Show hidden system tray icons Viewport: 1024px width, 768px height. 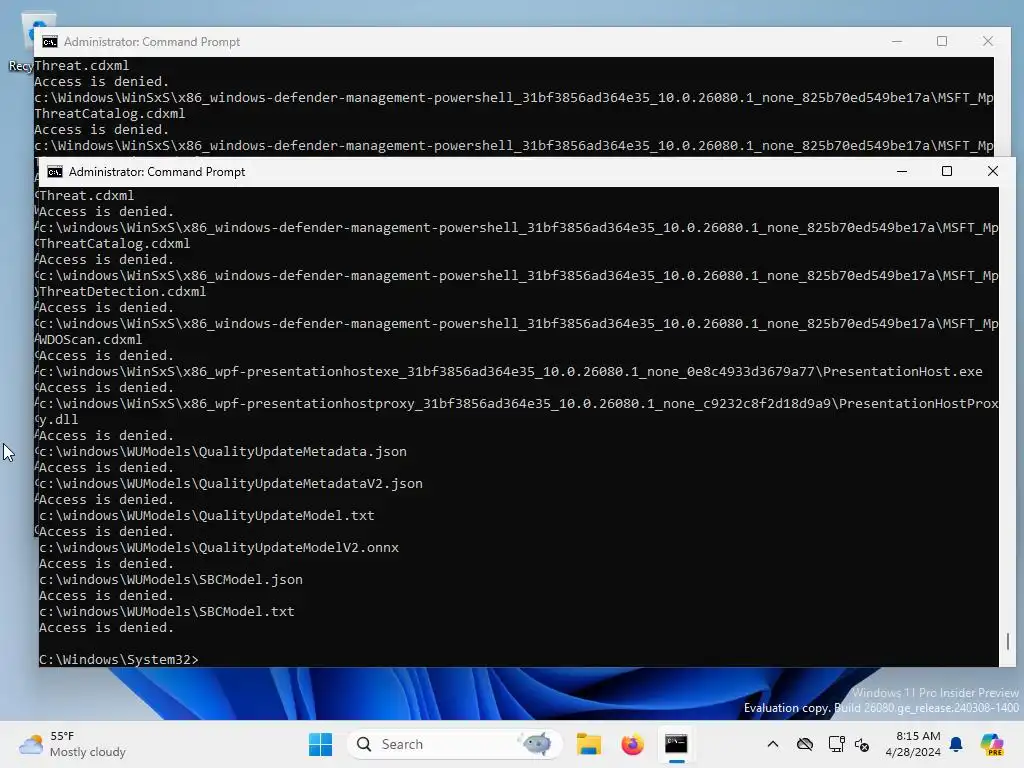[773, 744]
